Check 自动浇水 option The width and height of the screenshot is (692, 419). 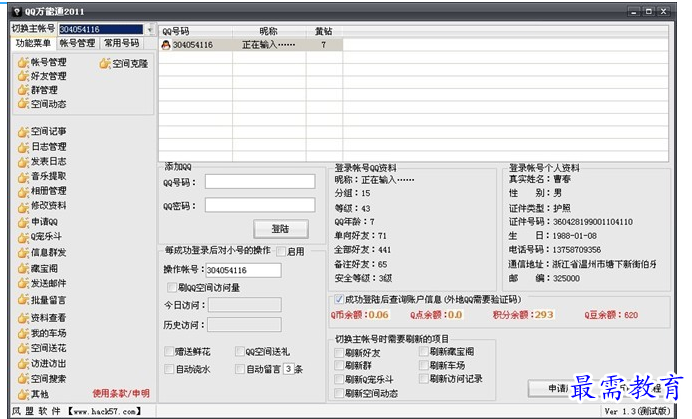169,369
